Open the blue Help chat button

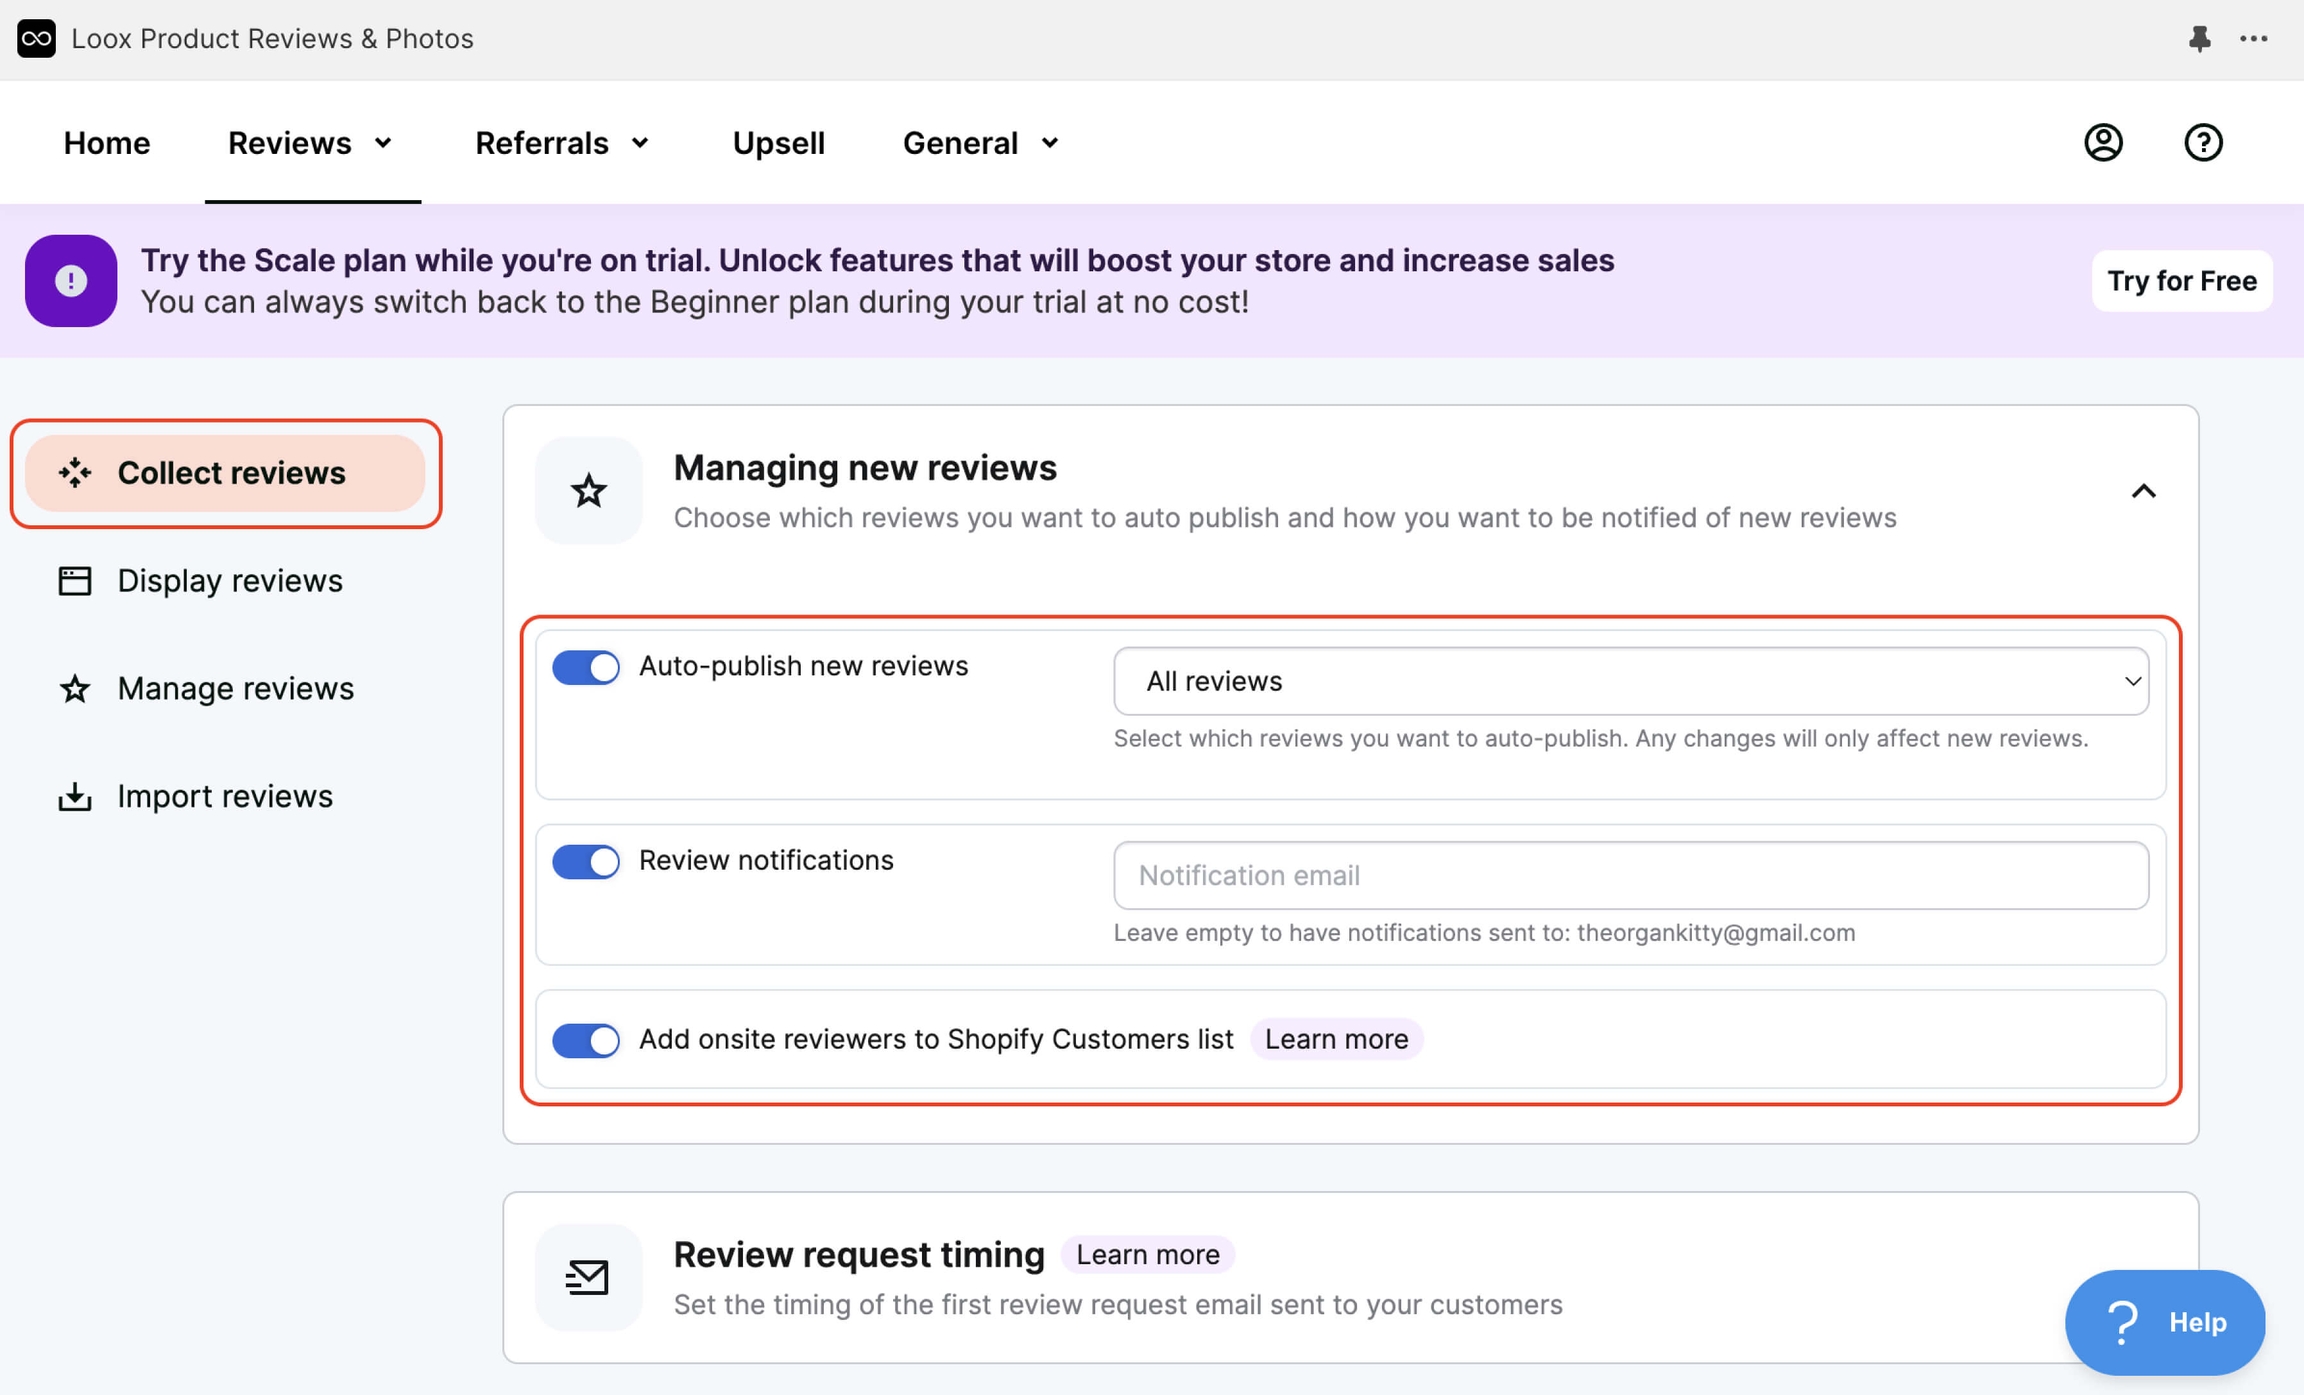click(2164, 1322)
